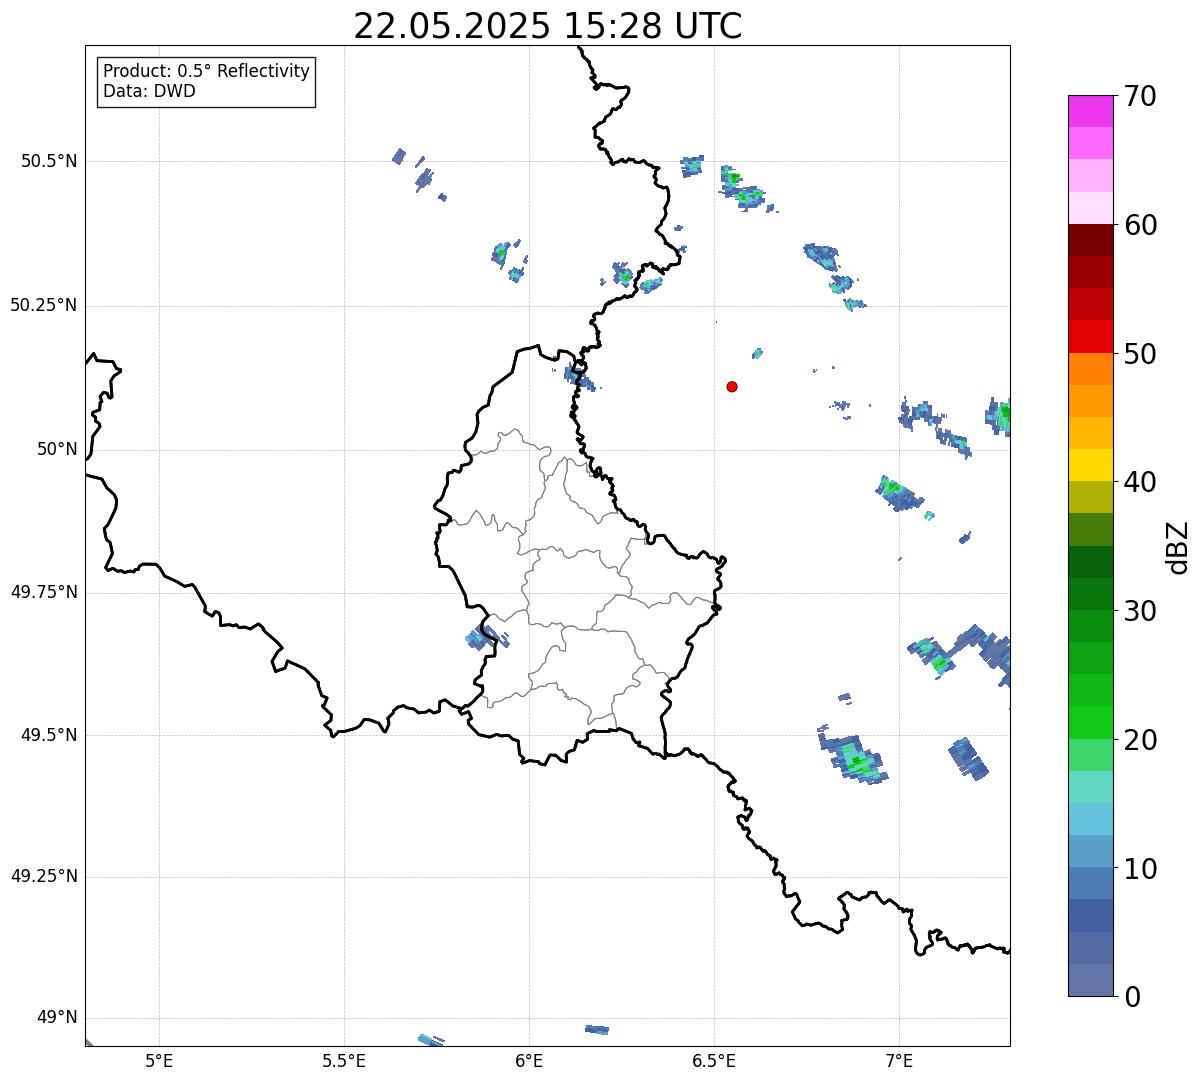Pick the darkest maroon segment just below 60
Screen dimensions: 1202x1081
tap(1090, 240)
